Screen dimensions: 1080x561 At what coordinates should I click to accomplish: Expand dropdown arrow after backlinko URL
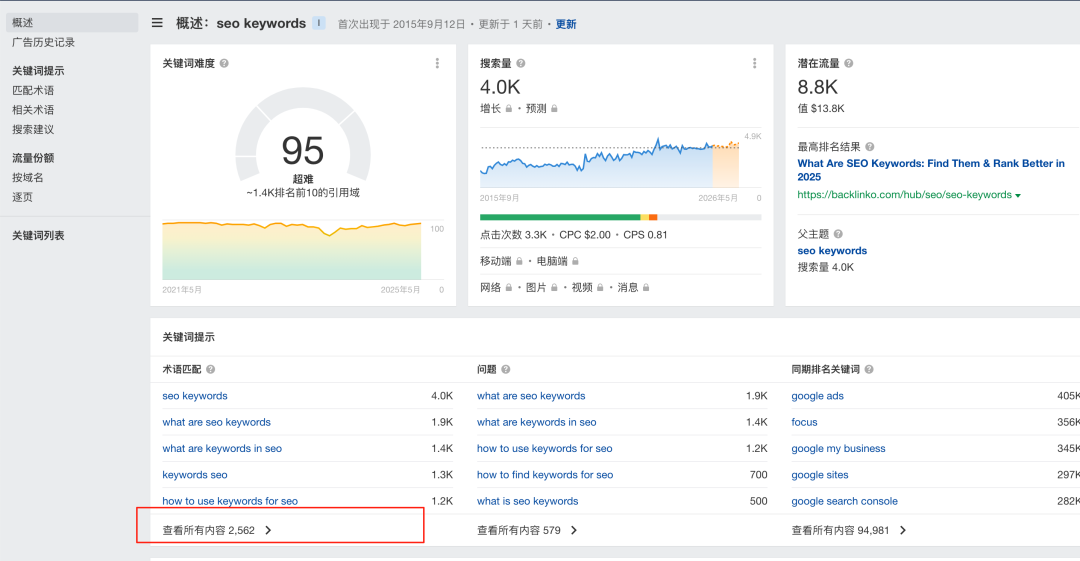pyautogui.click(x=1018, y=196)
